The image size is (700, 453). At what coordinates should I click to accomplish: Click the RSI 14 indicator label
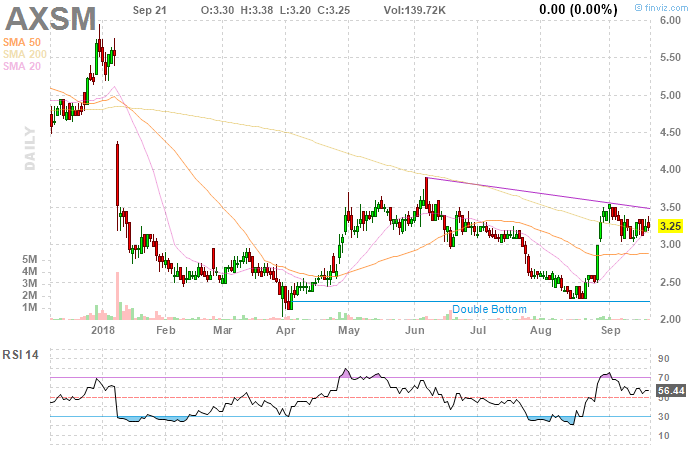(21, 355)
